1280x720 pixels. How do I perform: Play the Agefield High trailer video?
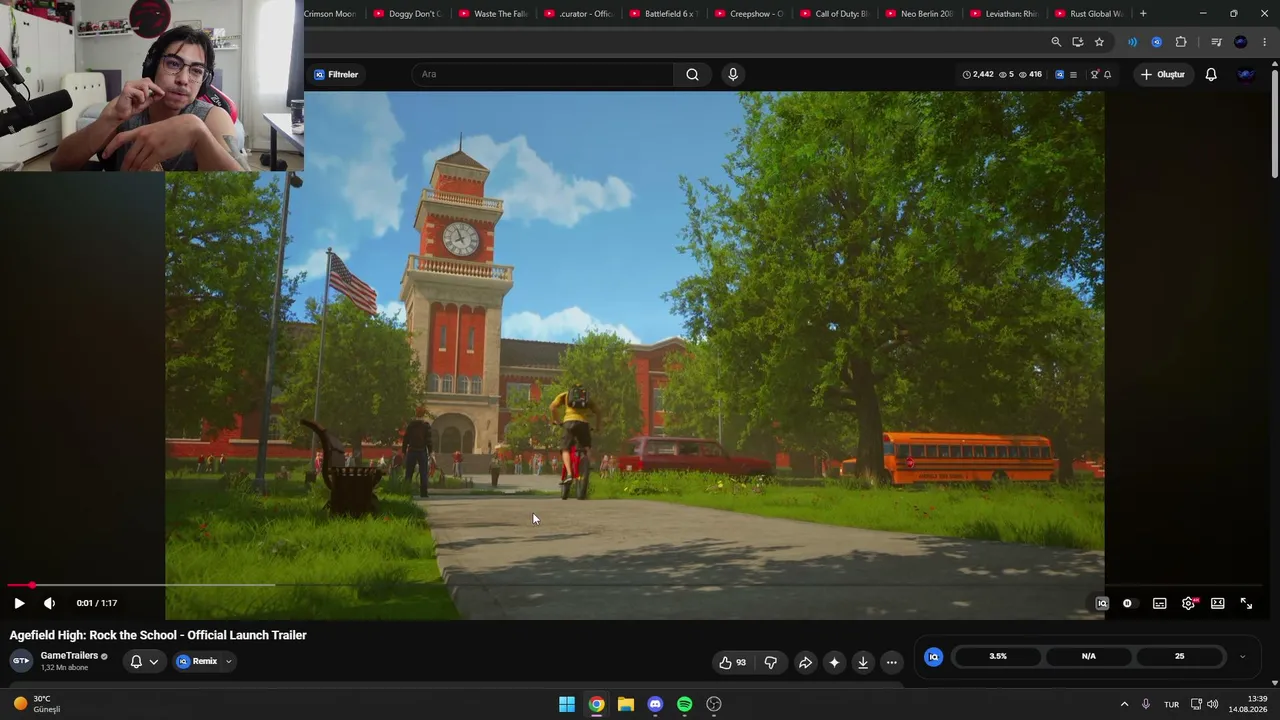[19, 603]
